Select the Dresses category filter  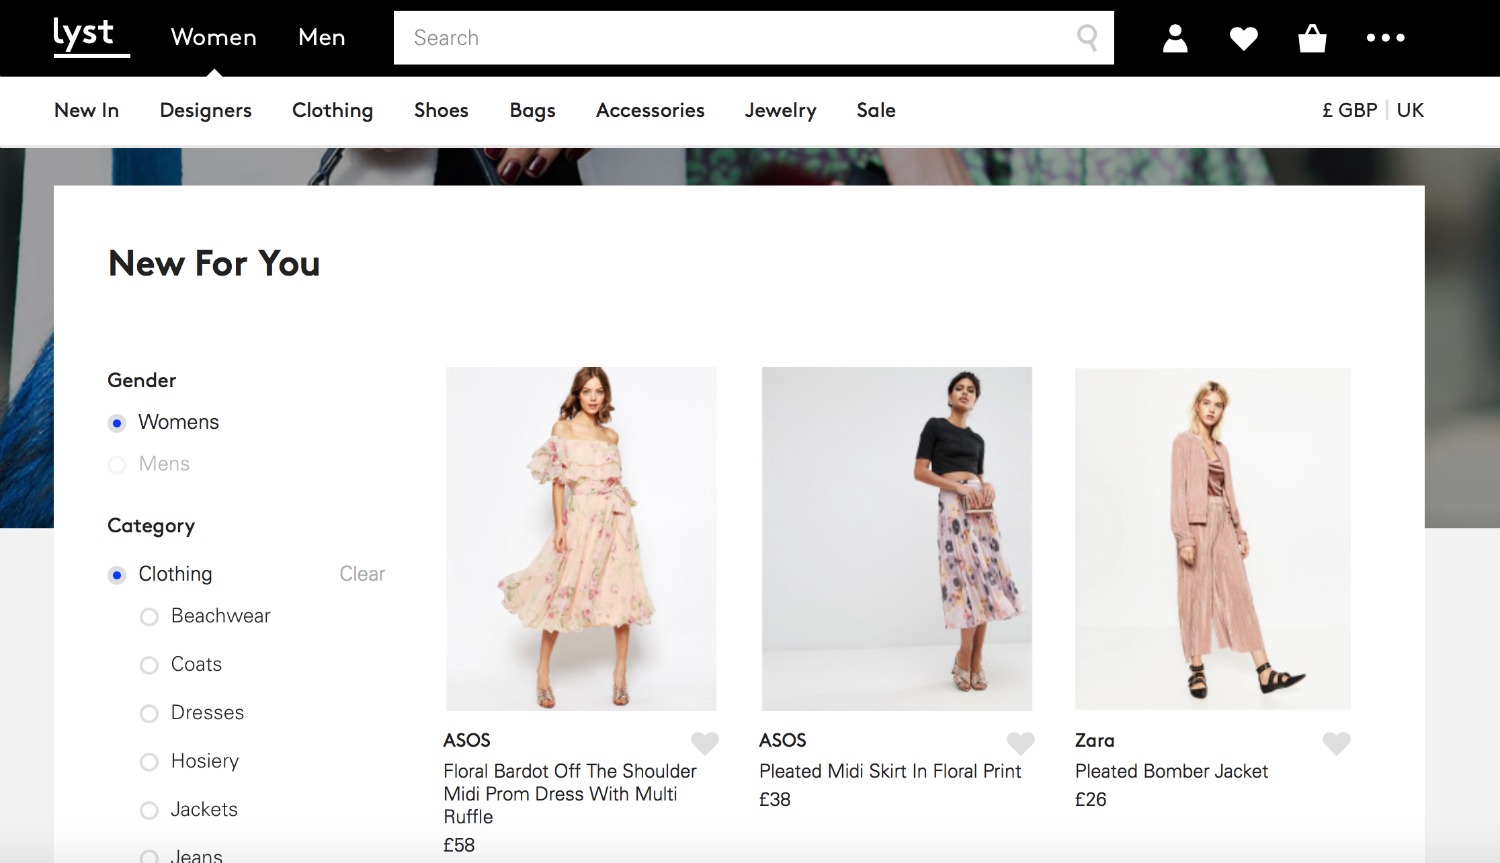click(x=149, y=713)
